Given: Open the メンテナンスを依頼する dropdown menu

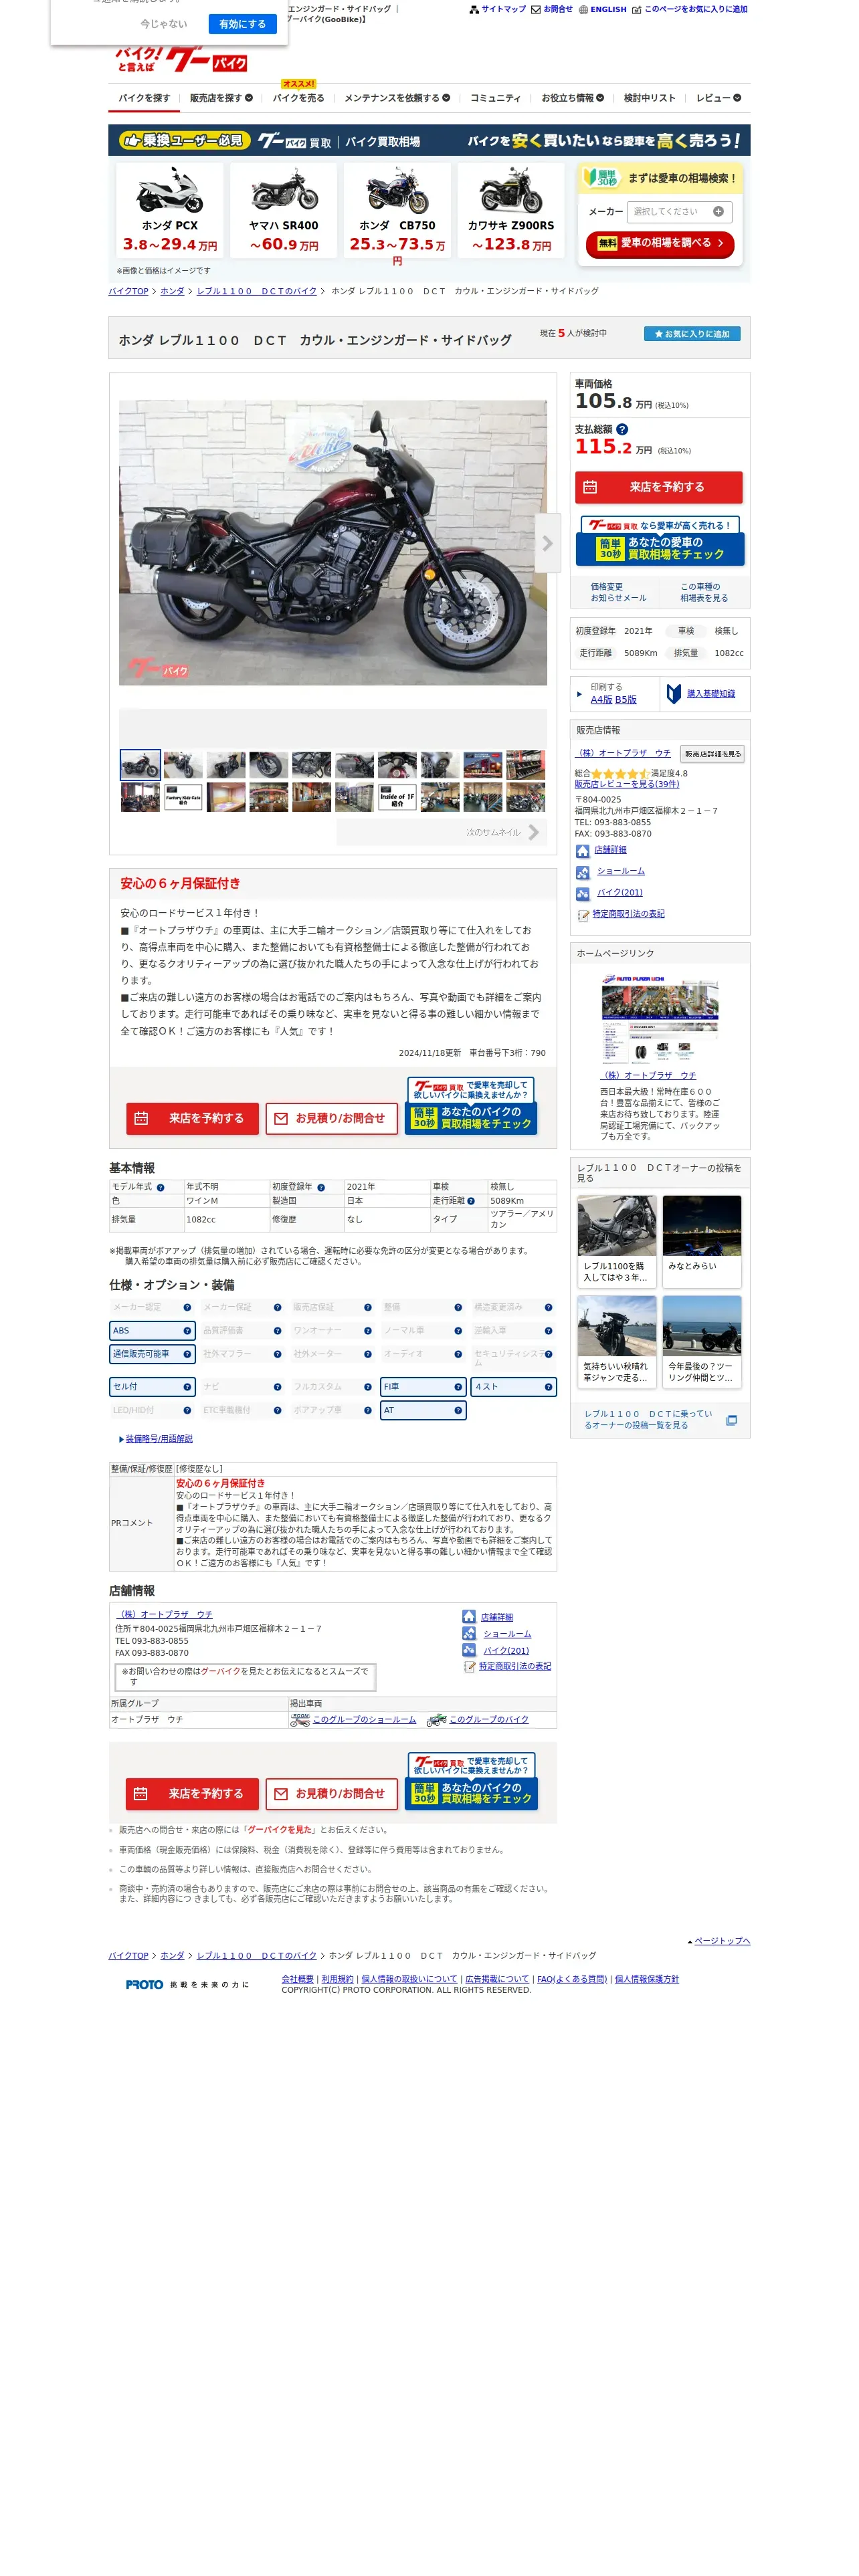Looking at the screenshot, I should [x=397, y=98].
